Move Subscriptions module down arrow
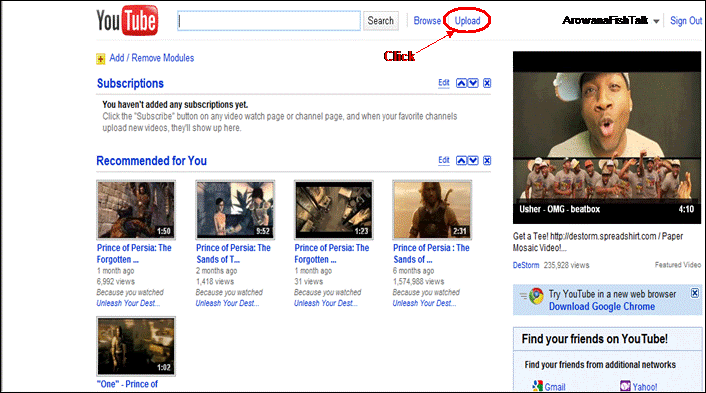This screenshot has width=706, height=393. point(473,83)
